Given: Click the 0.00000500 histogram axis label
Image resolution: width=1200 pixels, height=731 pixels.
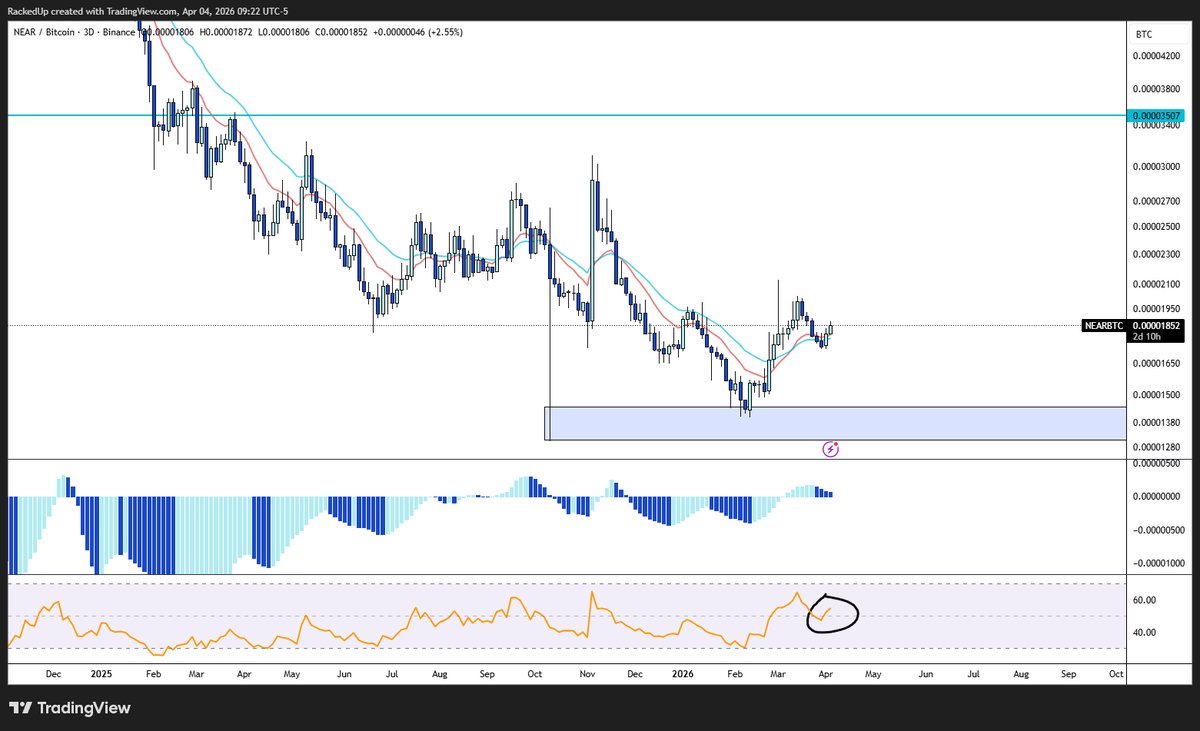Looking at the screenshot, I should point(1155,463).
